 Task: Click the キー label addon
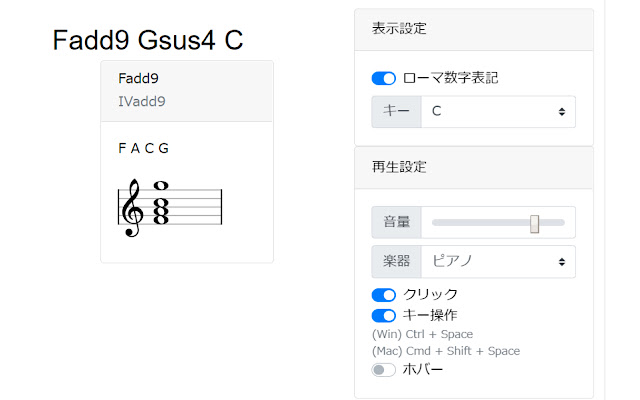396,112
